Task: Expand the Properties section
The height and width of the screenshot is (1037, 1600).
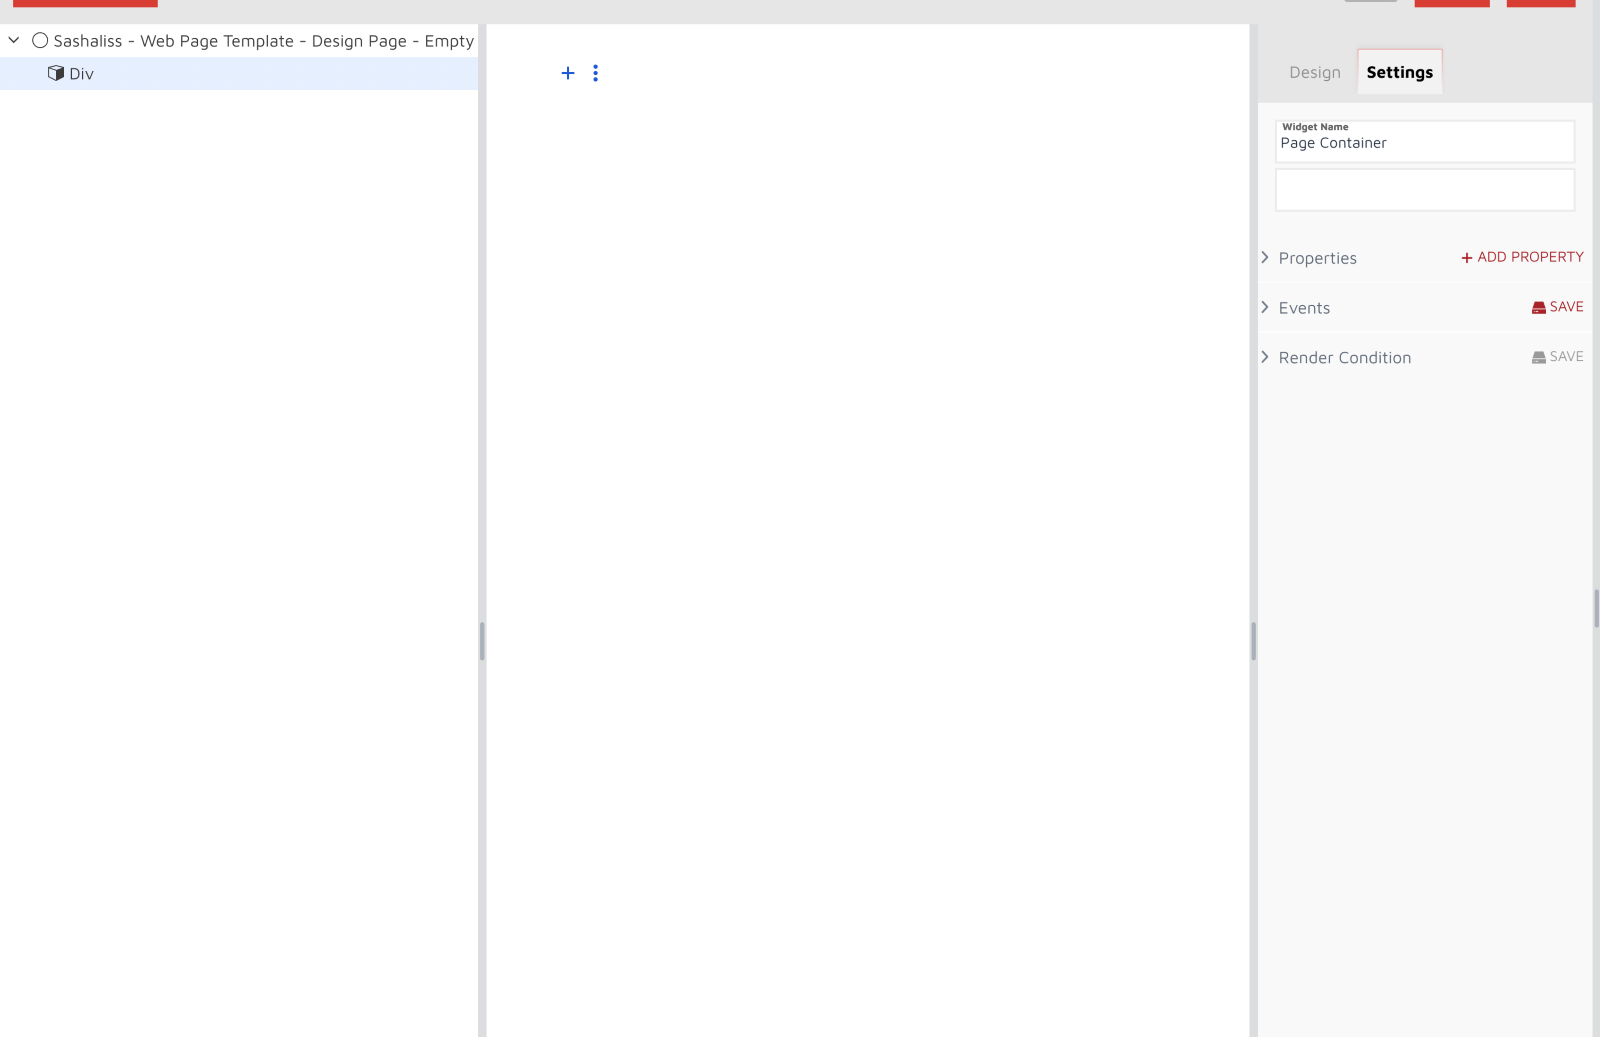Action: 1264,257
